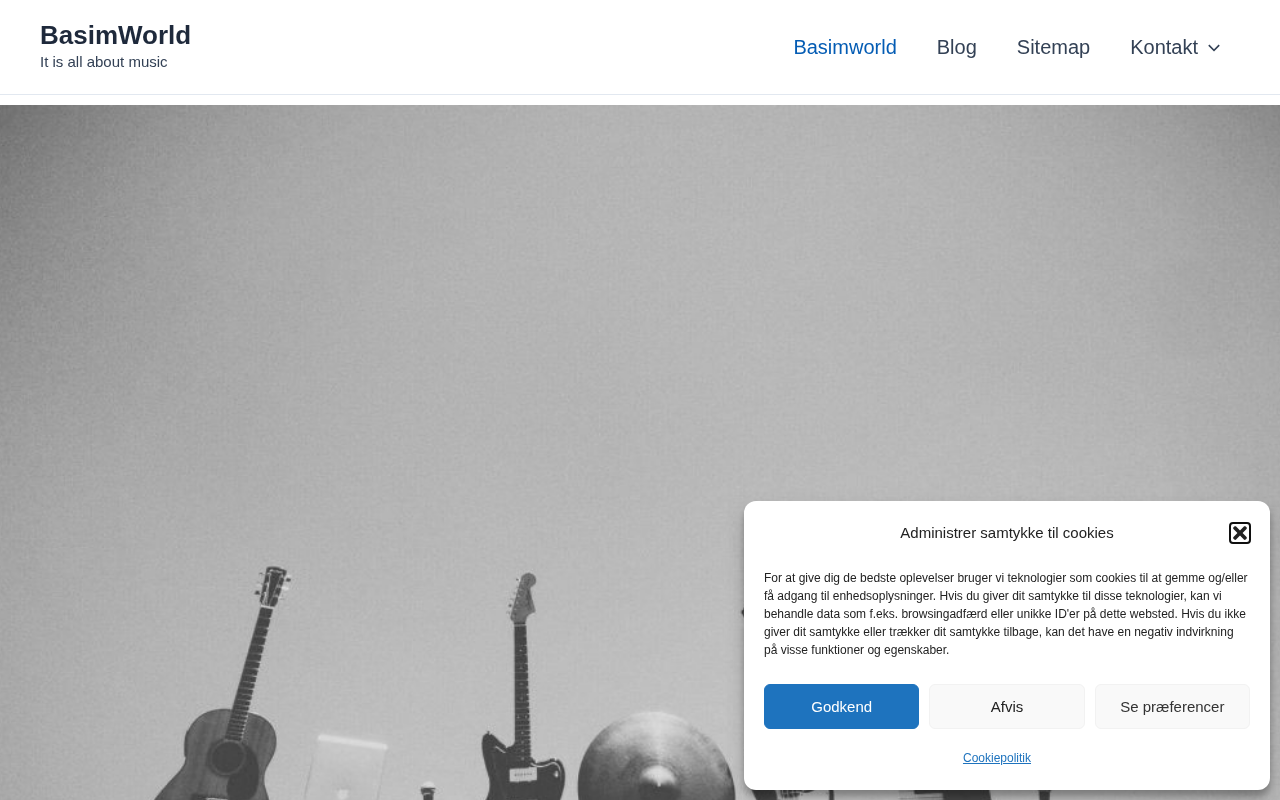Viewport: 1280px width, 800px height.
Task: Open the Sitemap navigation link
Action: [x=1053, y=47]
